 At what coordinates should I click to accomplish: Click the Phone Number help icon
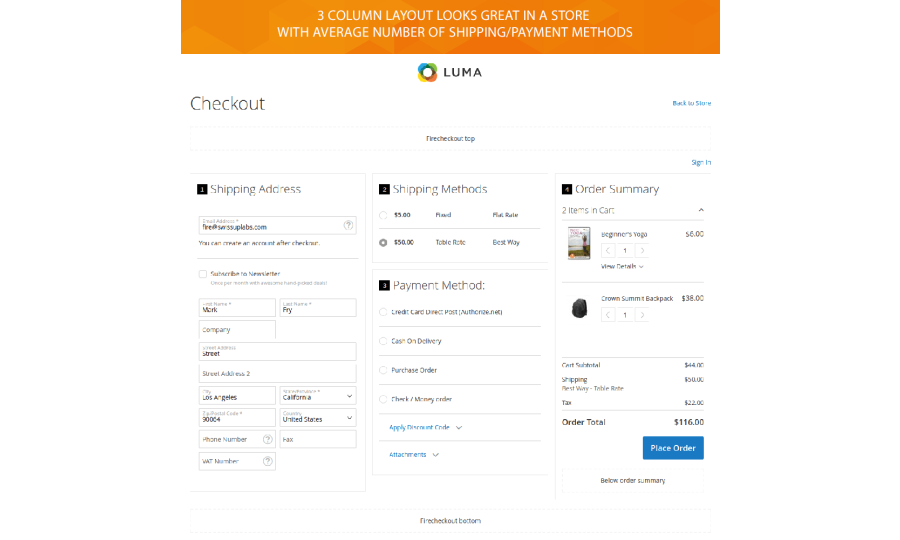(x=267, y=439)
